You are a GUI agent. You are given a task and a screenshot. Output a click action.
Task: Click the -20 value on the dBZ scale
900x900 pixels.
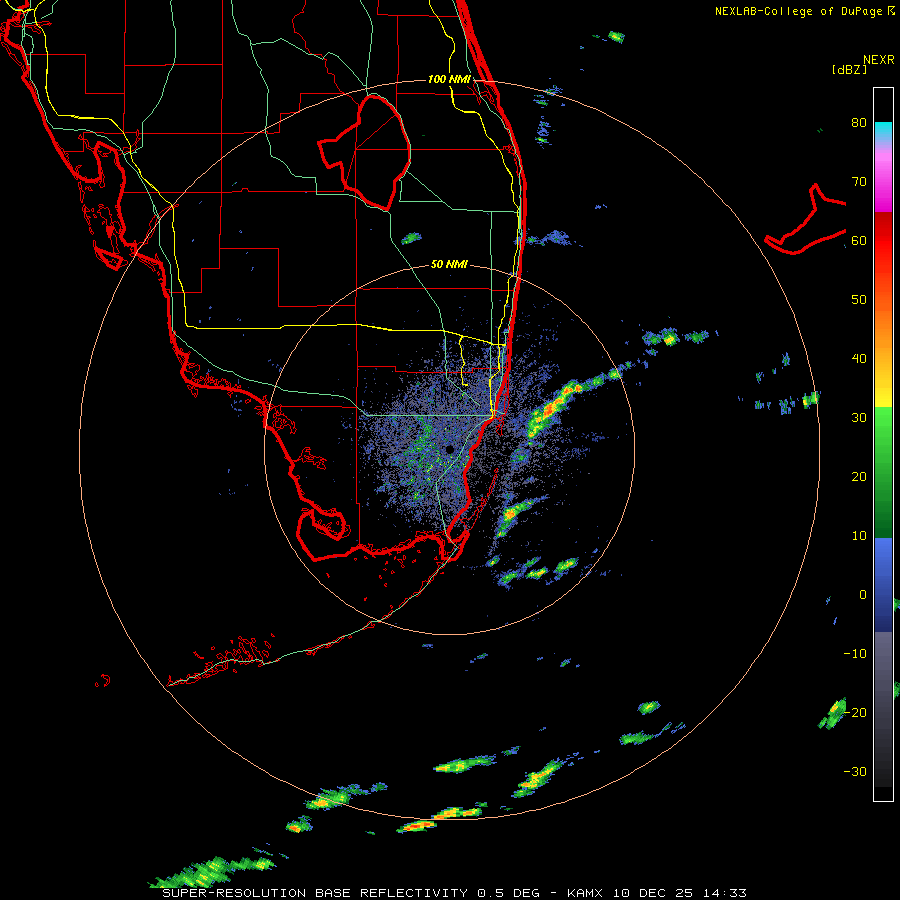tap(855, 713)
